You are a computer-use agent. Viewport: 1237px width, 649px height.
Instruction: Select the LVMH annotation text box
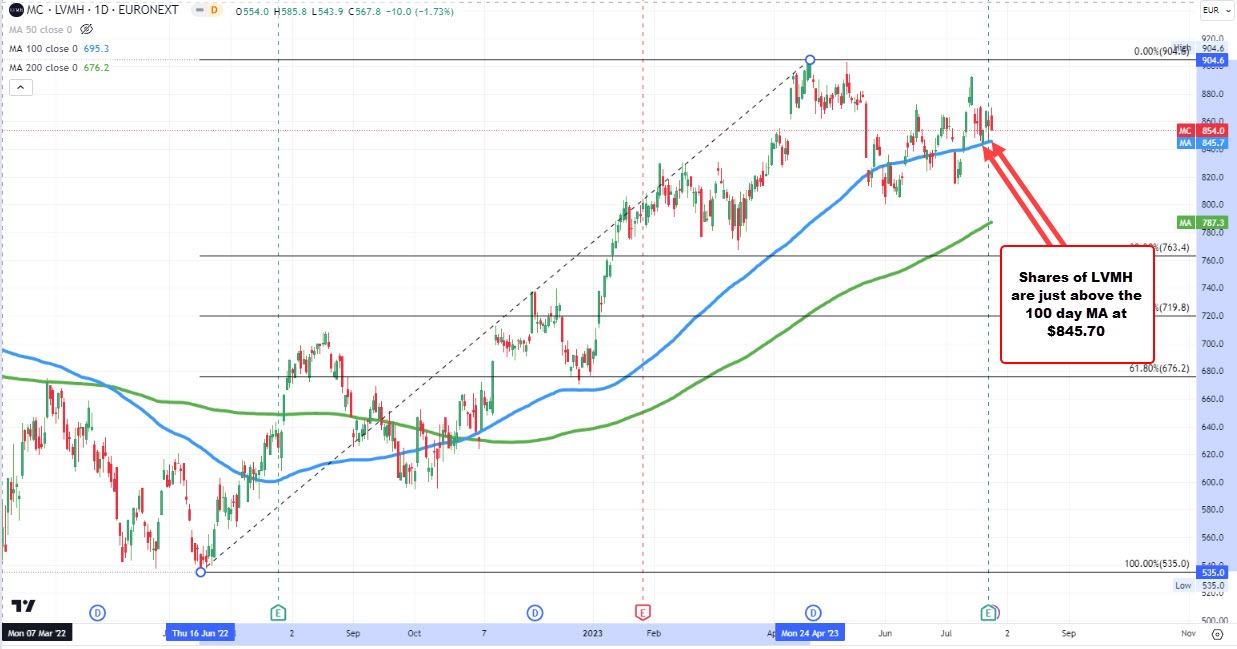[1078, 303]
